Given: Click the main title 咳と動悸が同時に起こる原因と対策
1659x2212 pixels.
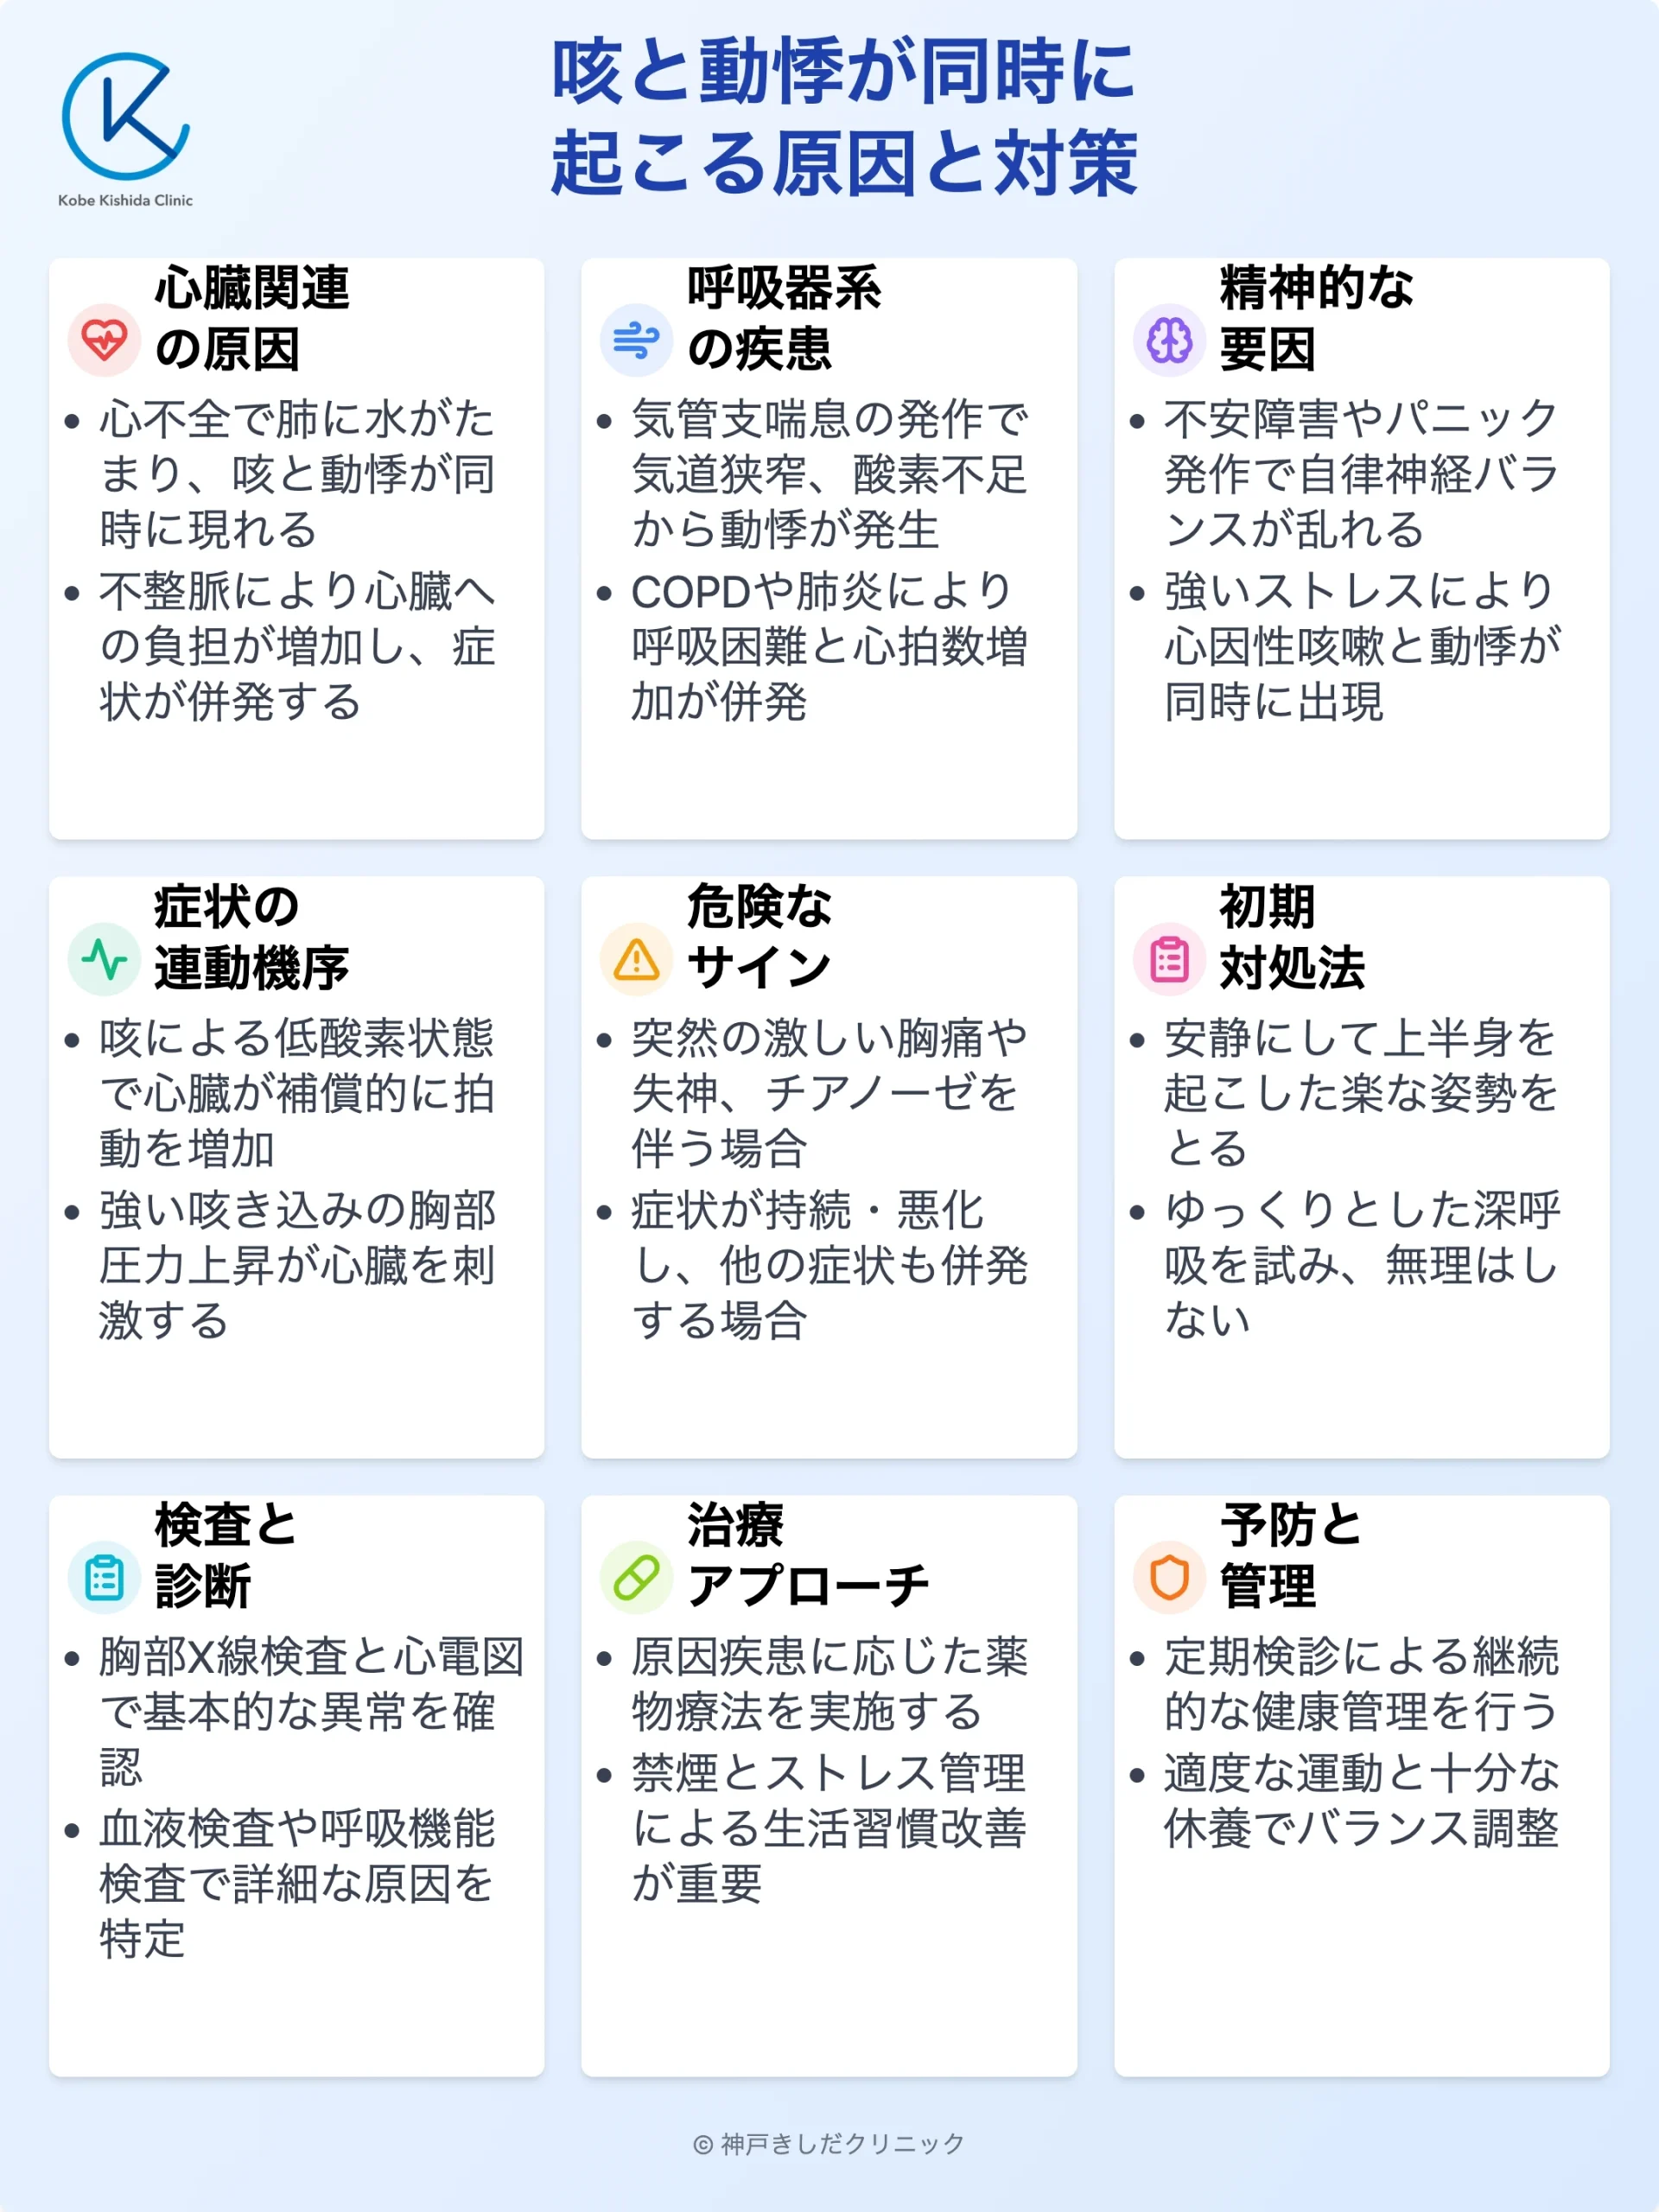Looking at the screenshot, I should pos(844,117).
